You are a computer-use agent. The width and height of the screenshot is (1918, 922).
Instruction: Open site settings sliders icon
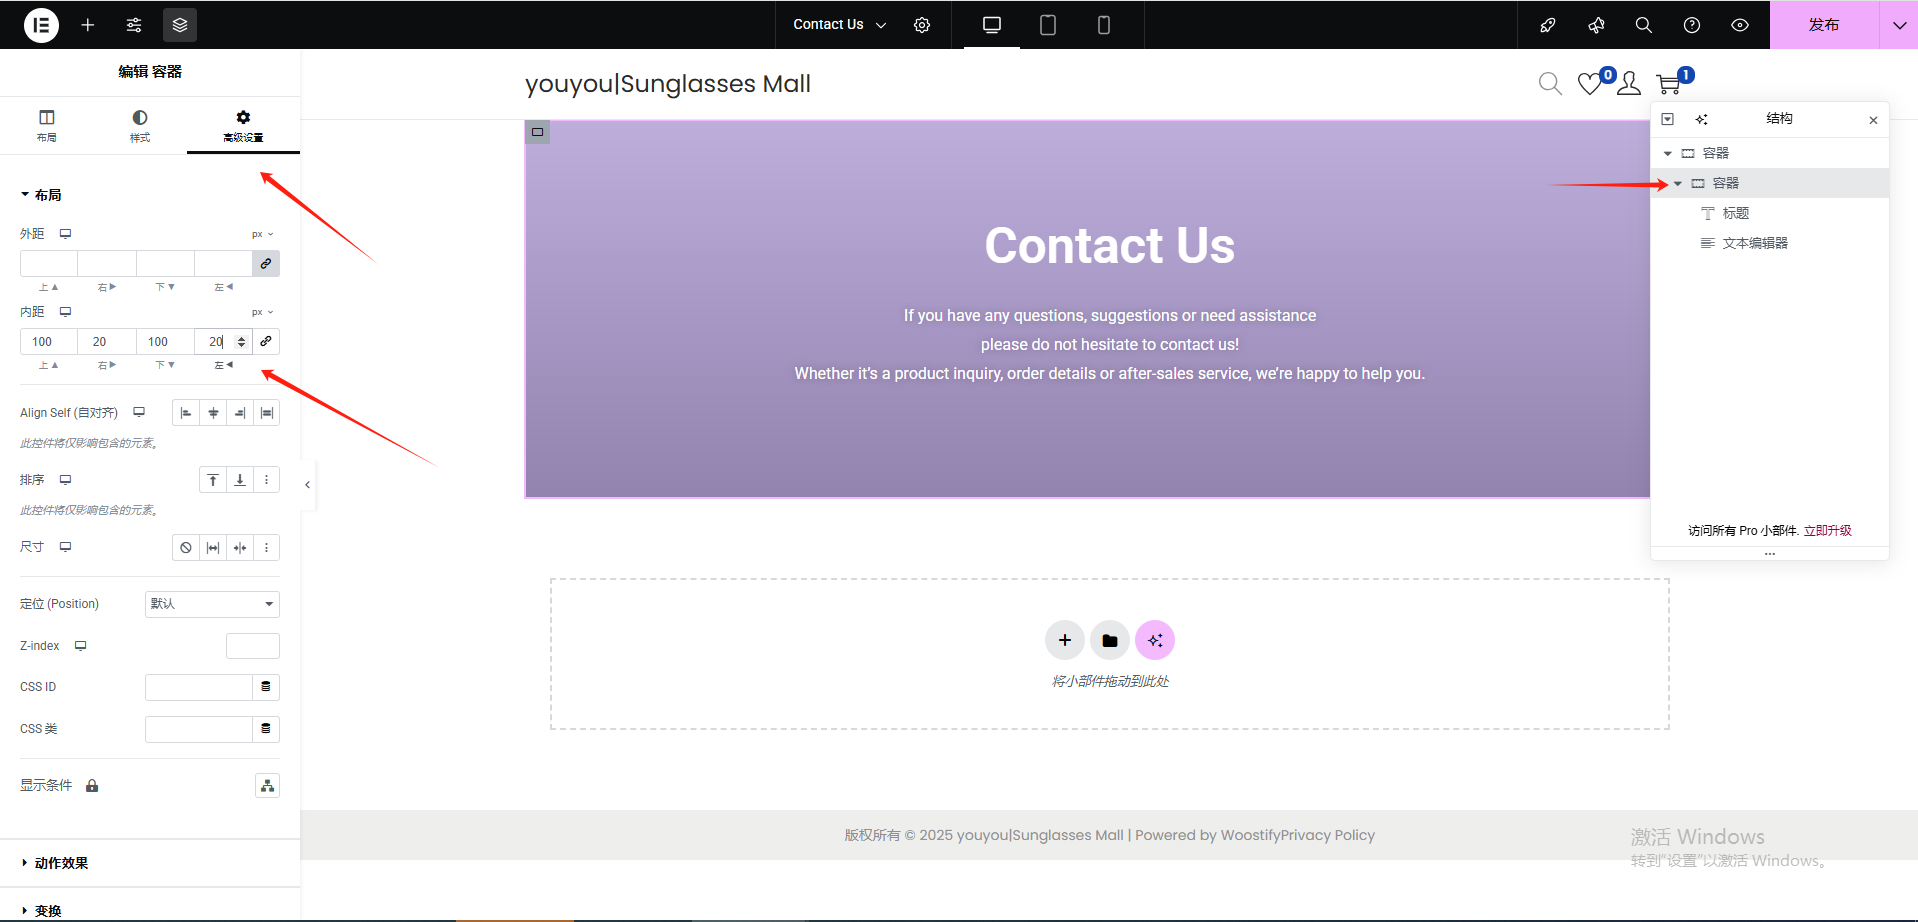[134, 25]
